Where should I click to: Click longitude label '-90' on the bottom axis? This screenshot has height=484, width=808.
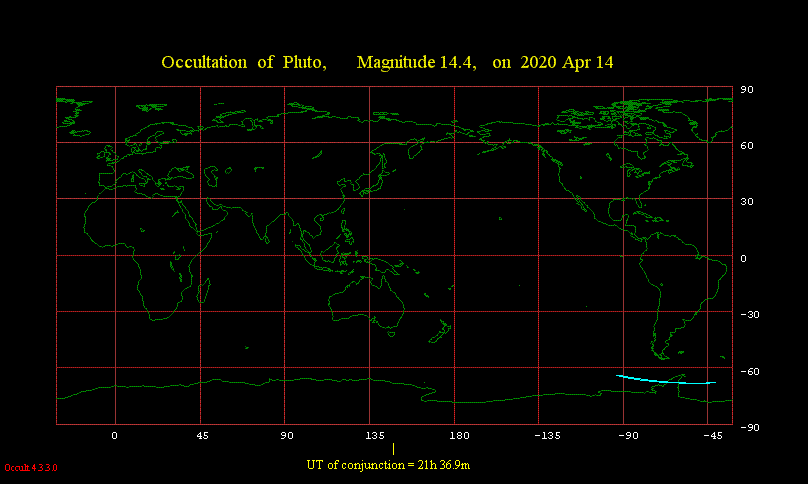629,436
